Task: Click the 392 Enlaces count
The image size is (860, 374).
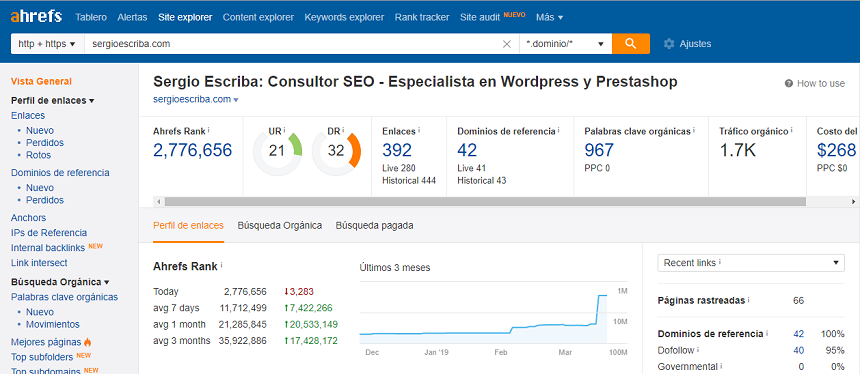Action: 397,150
